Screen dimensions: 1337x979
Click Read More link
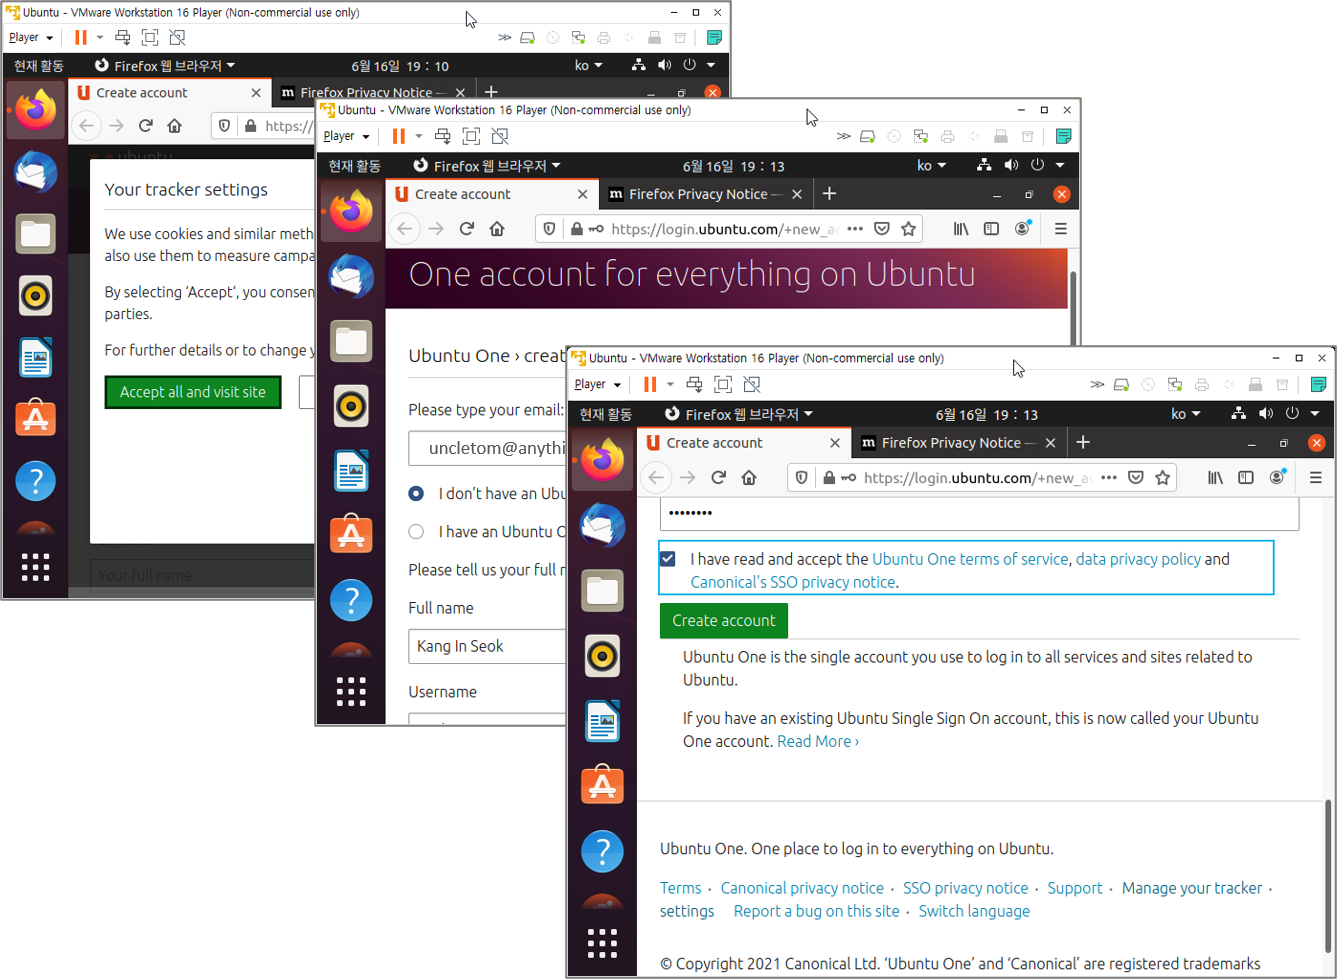click(818, 741)
